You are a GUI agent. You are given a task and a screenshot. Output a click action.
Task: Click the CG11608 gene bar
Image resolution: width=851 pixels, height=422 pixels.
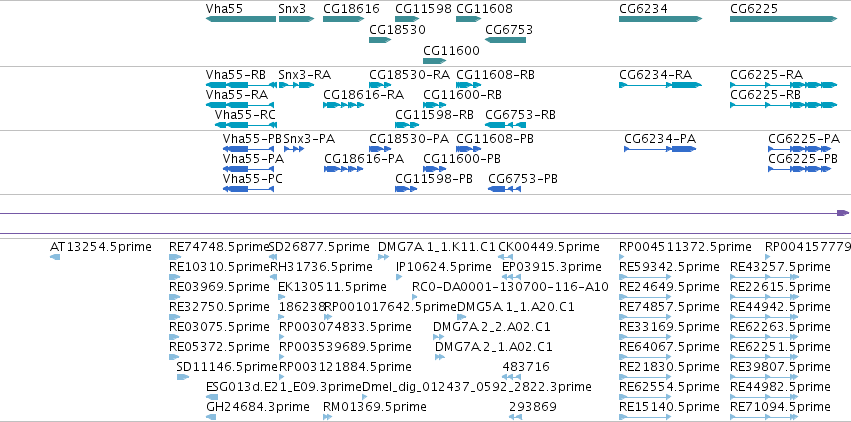(x=469, y=19)
